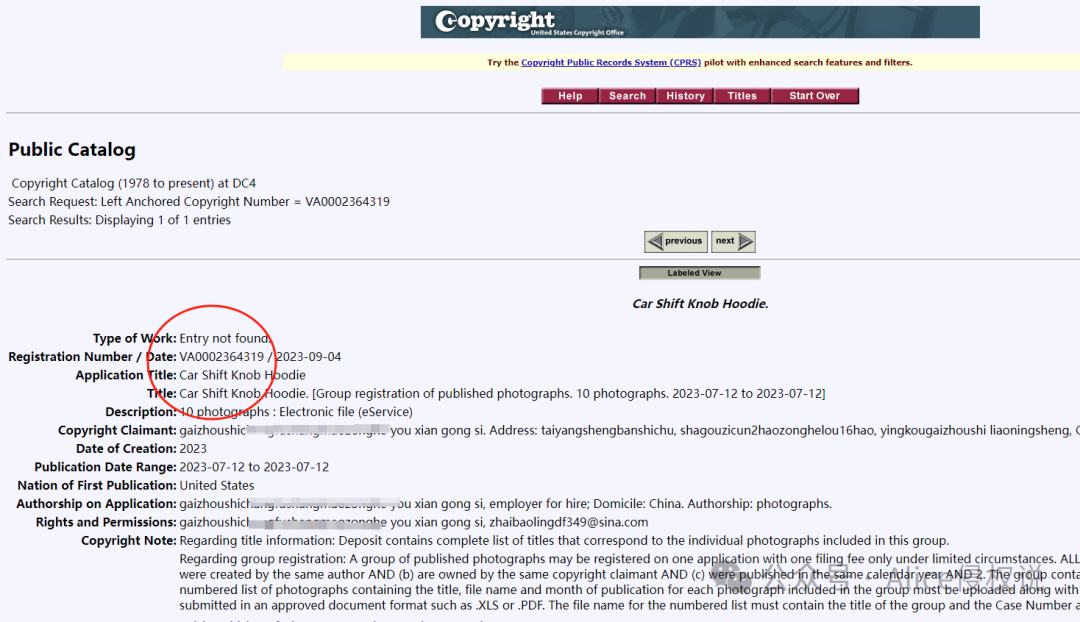This screenshot has height=622, width=1080.
Task: Click the Copyright Office logo banner
Action: 699,22
